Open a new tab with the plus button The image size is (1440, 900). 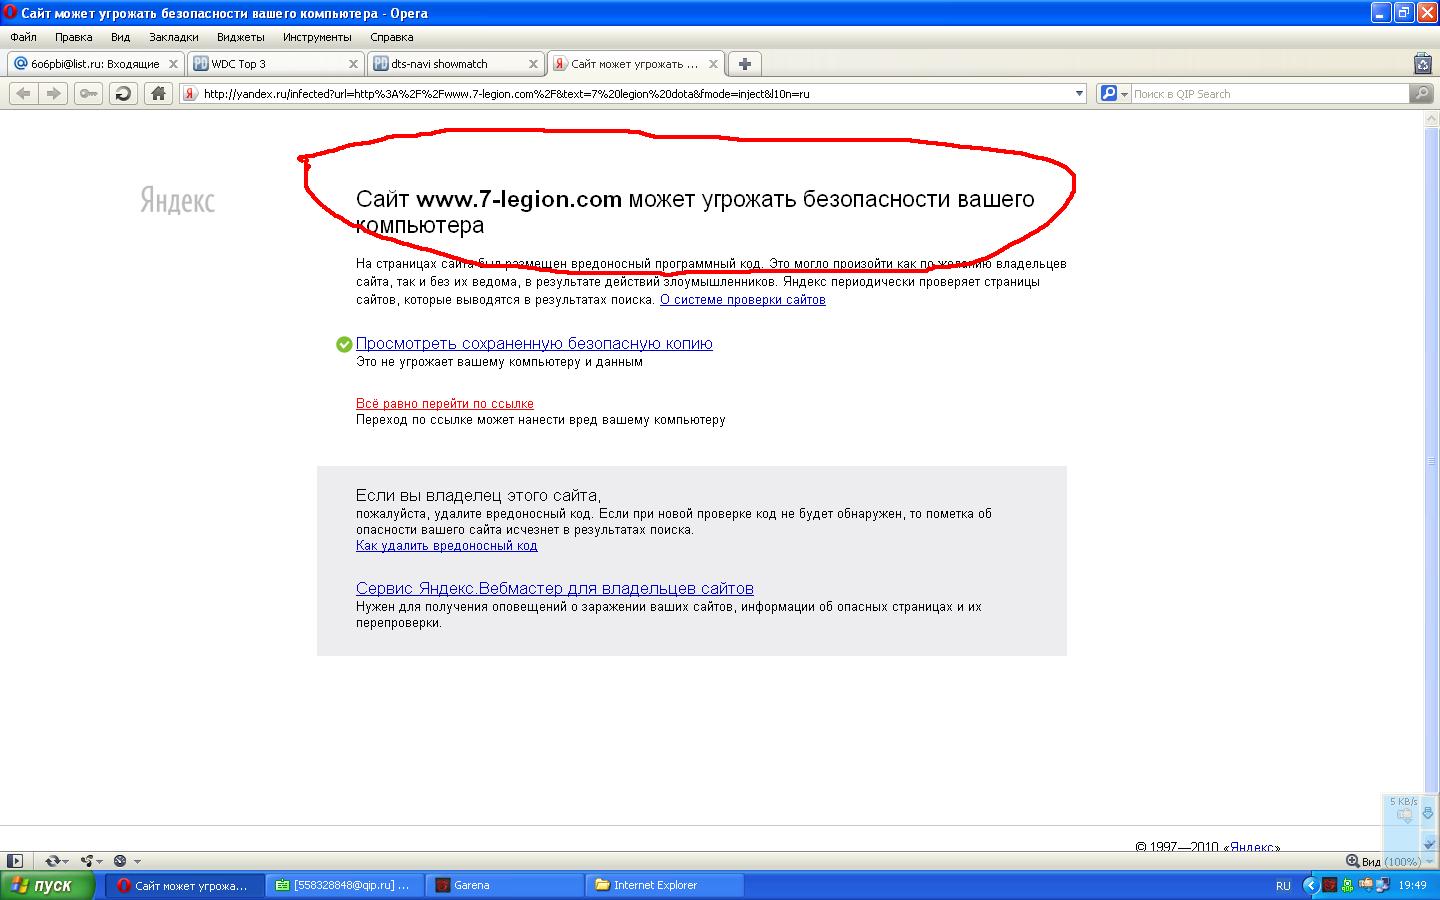tap(745, 64)
